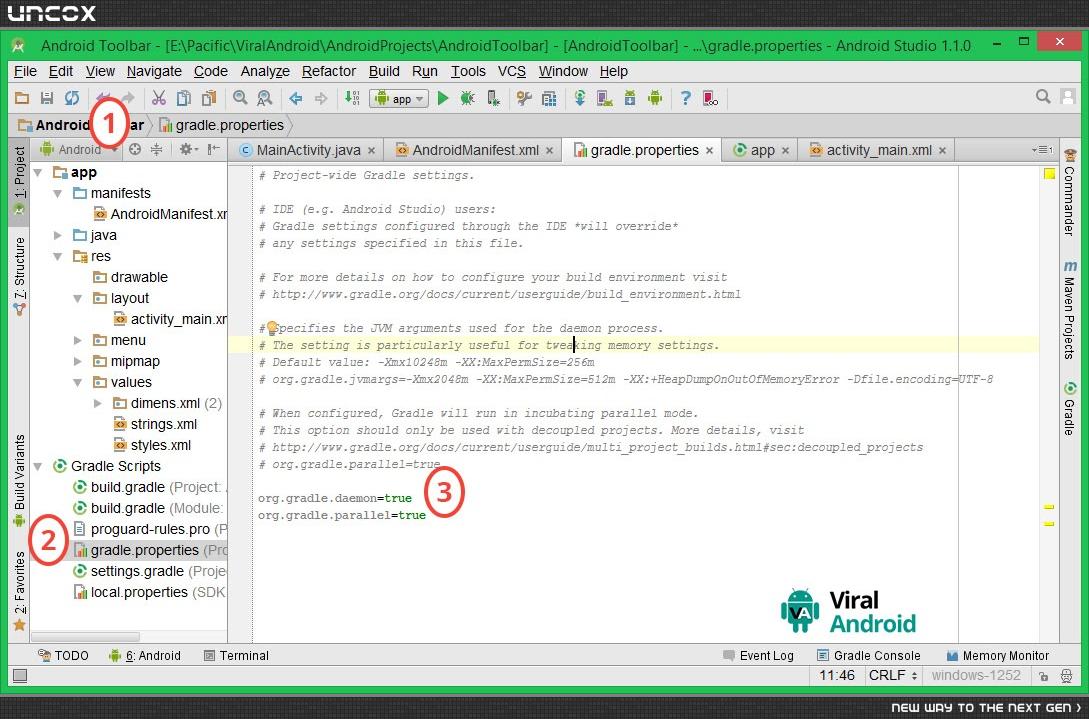
Task: Hide the Project panel with the hide icon
Action: point(214,149)
